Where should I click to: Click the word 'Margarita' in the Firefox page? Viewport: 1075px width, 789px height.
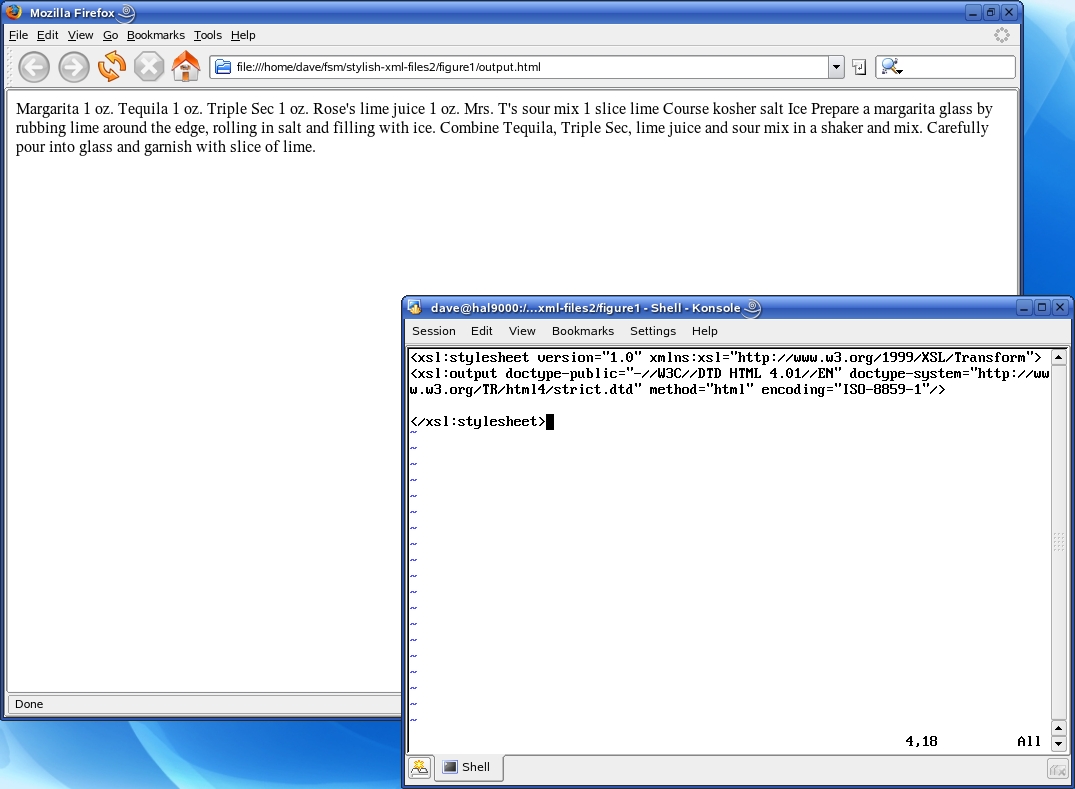pyautogui.click(x=47, y=108)
